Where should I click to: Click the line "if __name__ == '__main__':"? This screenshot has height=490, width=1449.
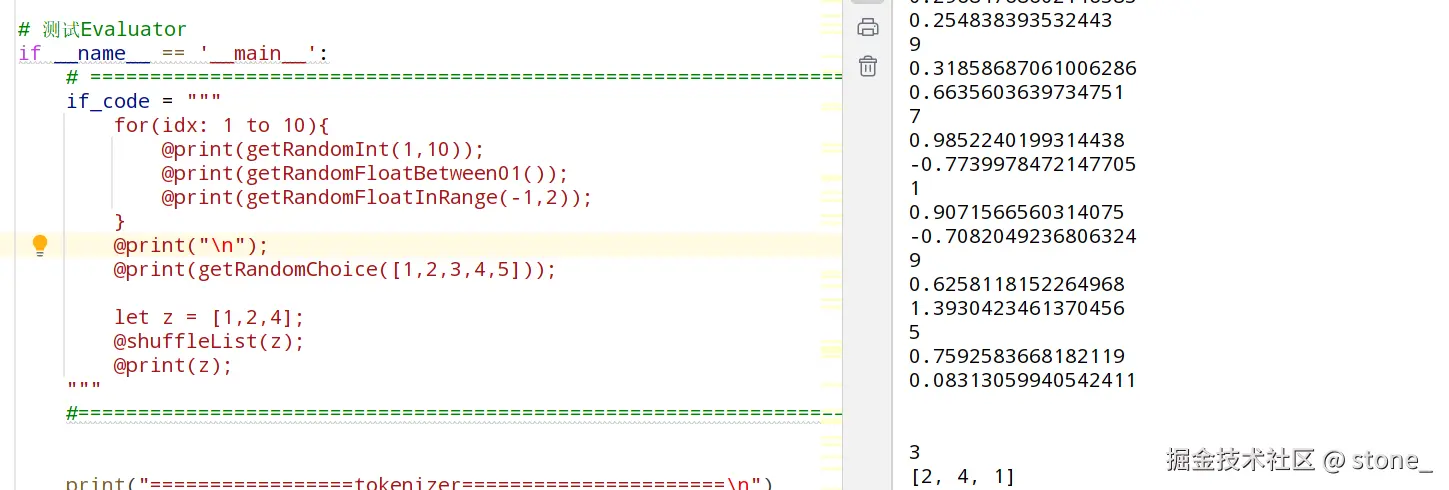click(x=173, y=53)
